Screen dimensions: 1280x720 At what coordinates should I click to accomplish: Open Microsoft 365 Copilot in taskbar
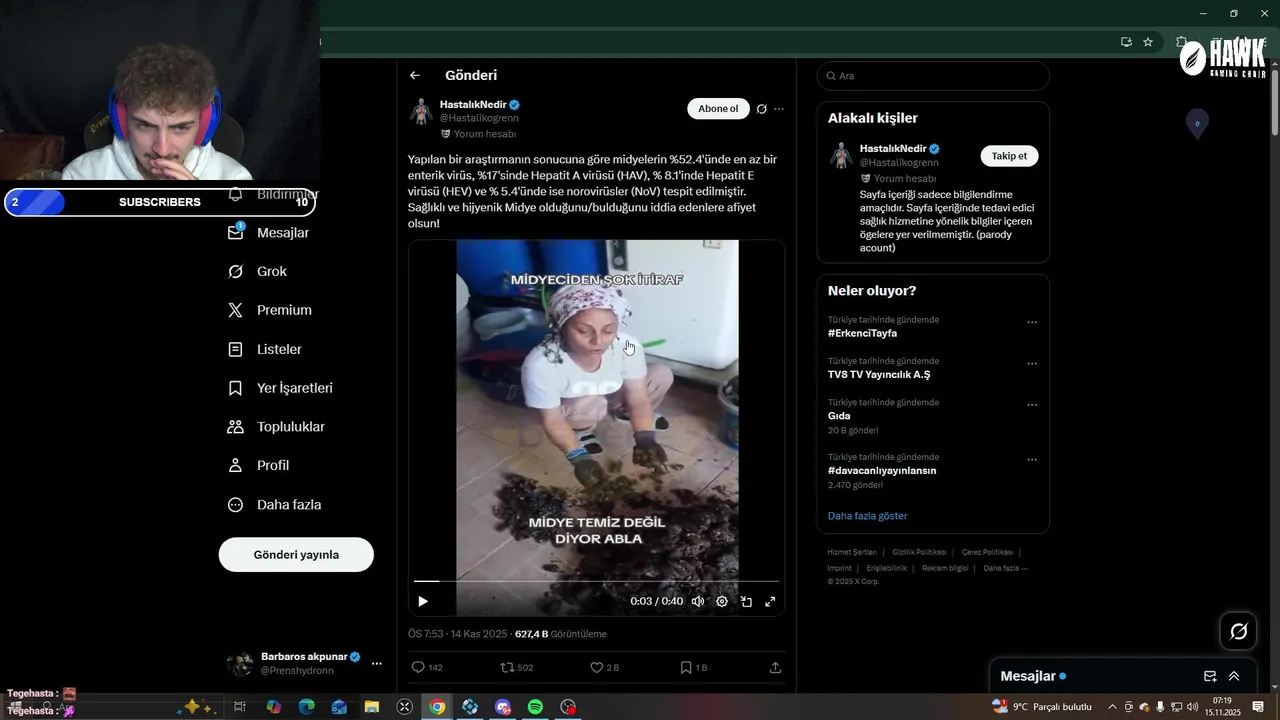pos(273,707)
